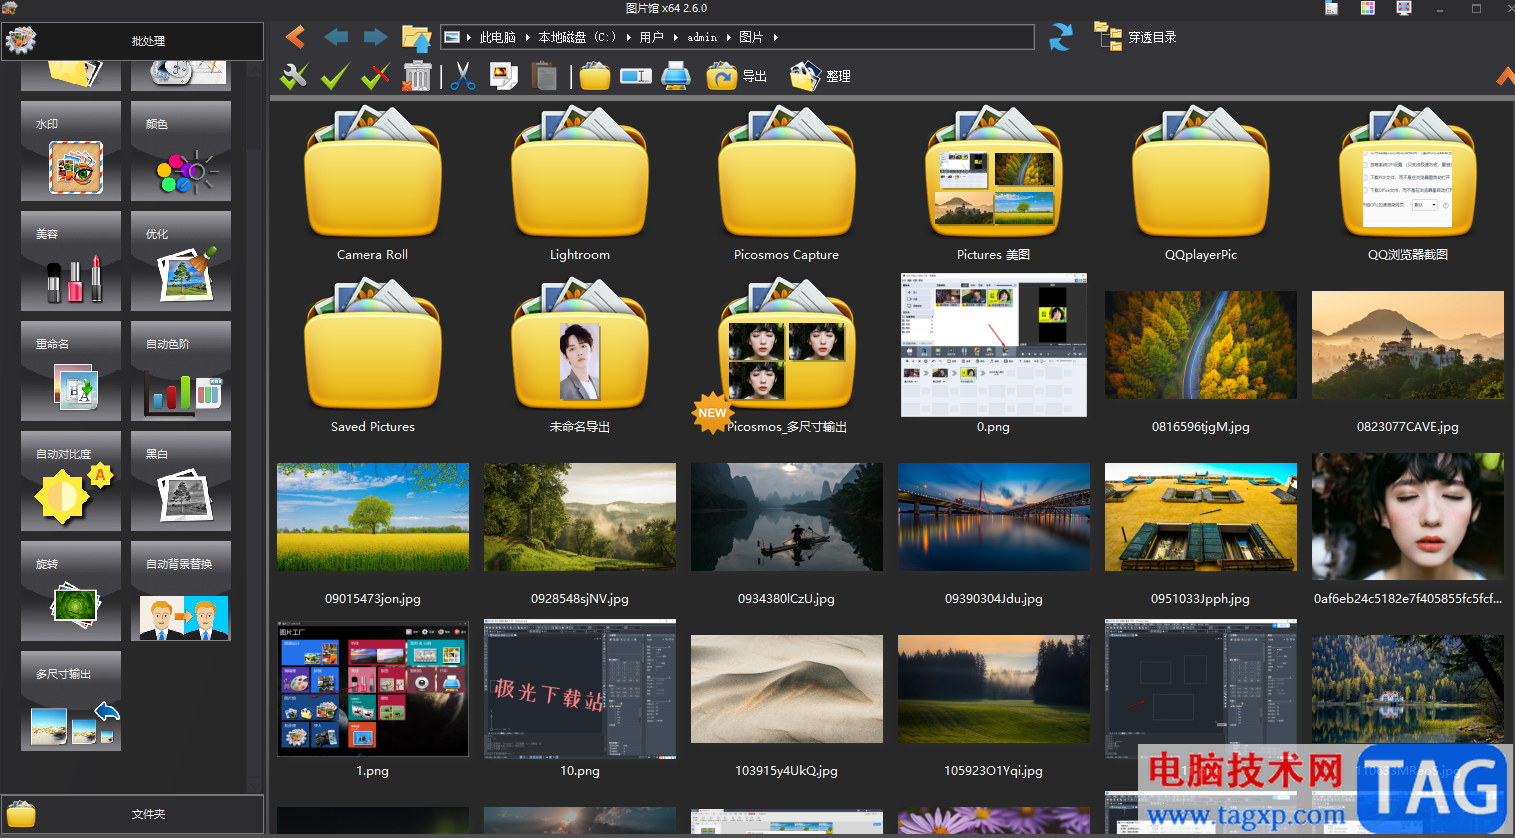Expand the arrow after 此电脑 in the path

pos(528,37)
